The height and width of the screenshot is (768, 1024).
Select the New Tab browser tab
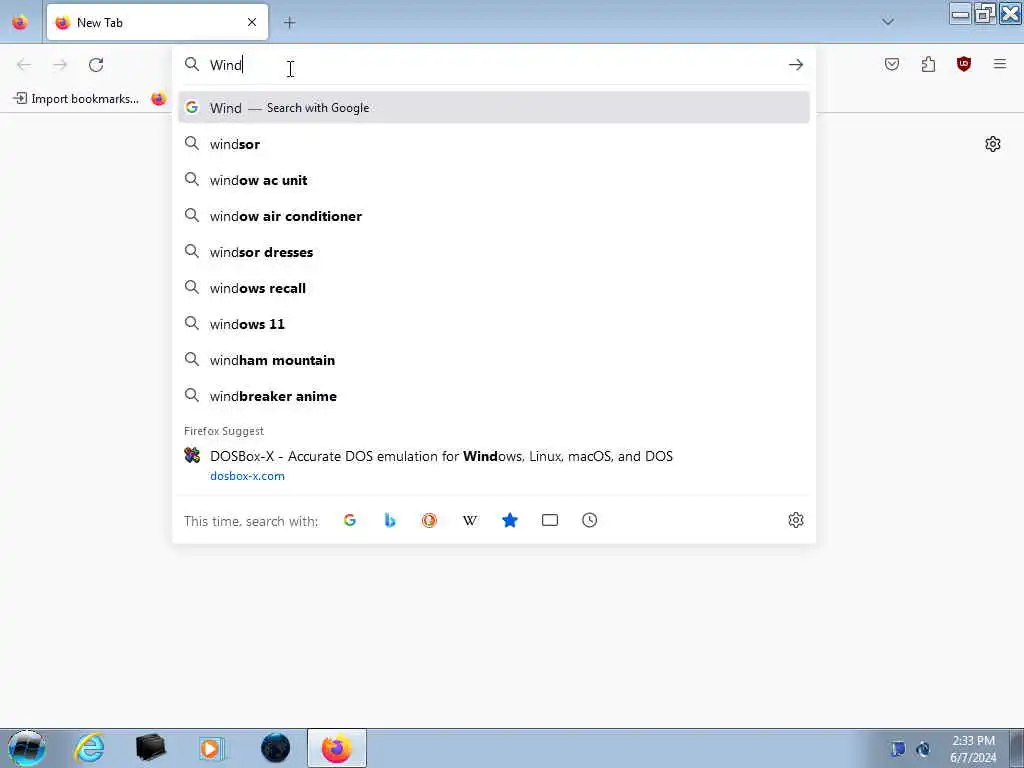(x=157, y=22)
